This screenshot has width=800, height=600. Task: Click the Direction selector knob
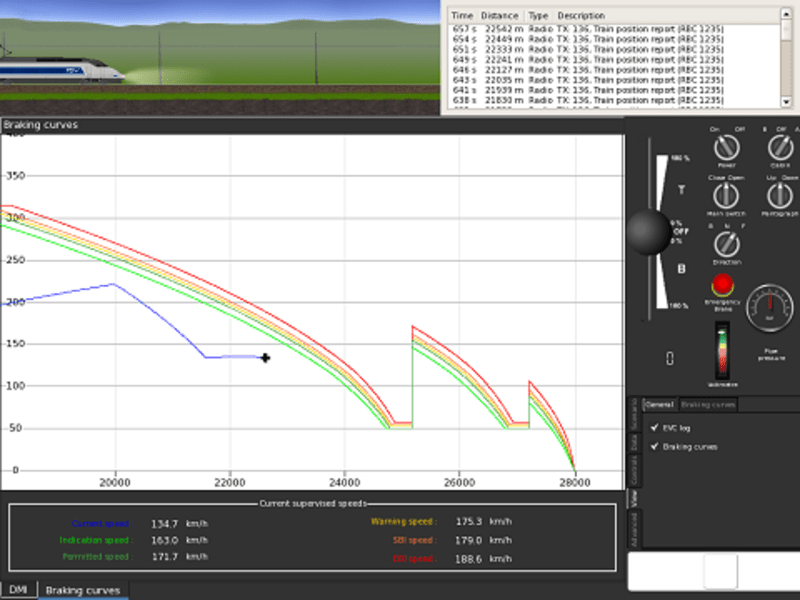(727, 243)
